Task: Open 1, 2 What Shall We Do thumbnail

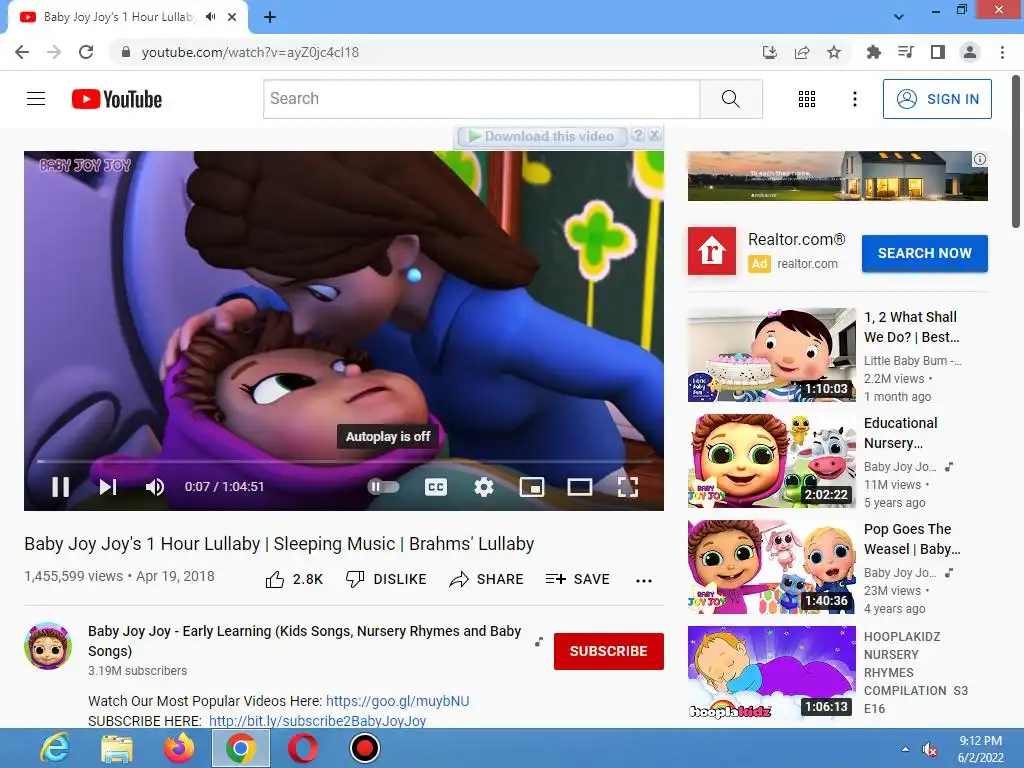Action: (771, 355)
